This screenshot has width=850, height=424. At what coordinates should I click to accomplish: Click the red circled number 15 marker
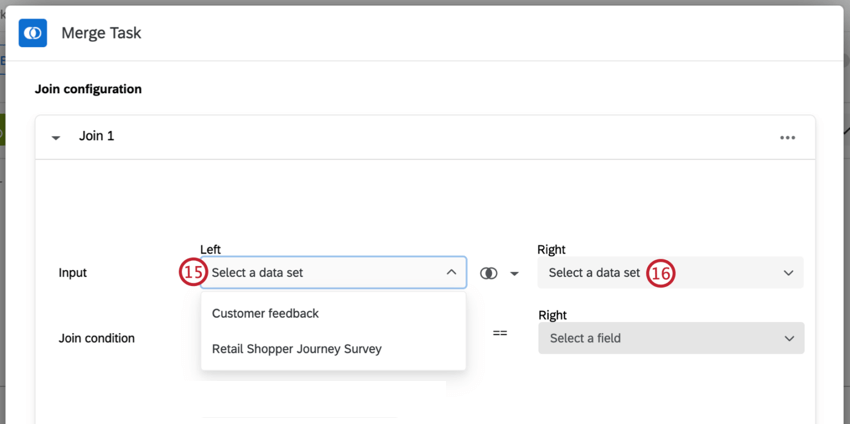[x=192, y=272]
